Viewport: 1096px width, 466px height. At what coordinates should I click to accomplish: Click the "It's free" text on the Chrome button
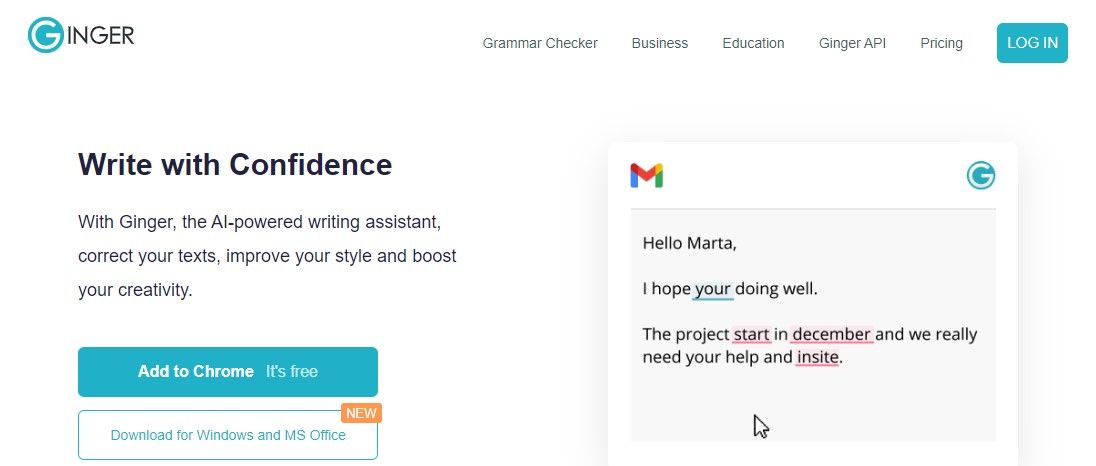[x=291, y=372]
